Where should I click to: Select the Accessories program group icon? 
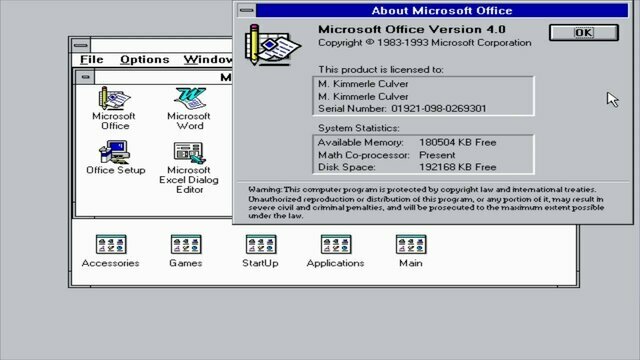tap(111, 251)
